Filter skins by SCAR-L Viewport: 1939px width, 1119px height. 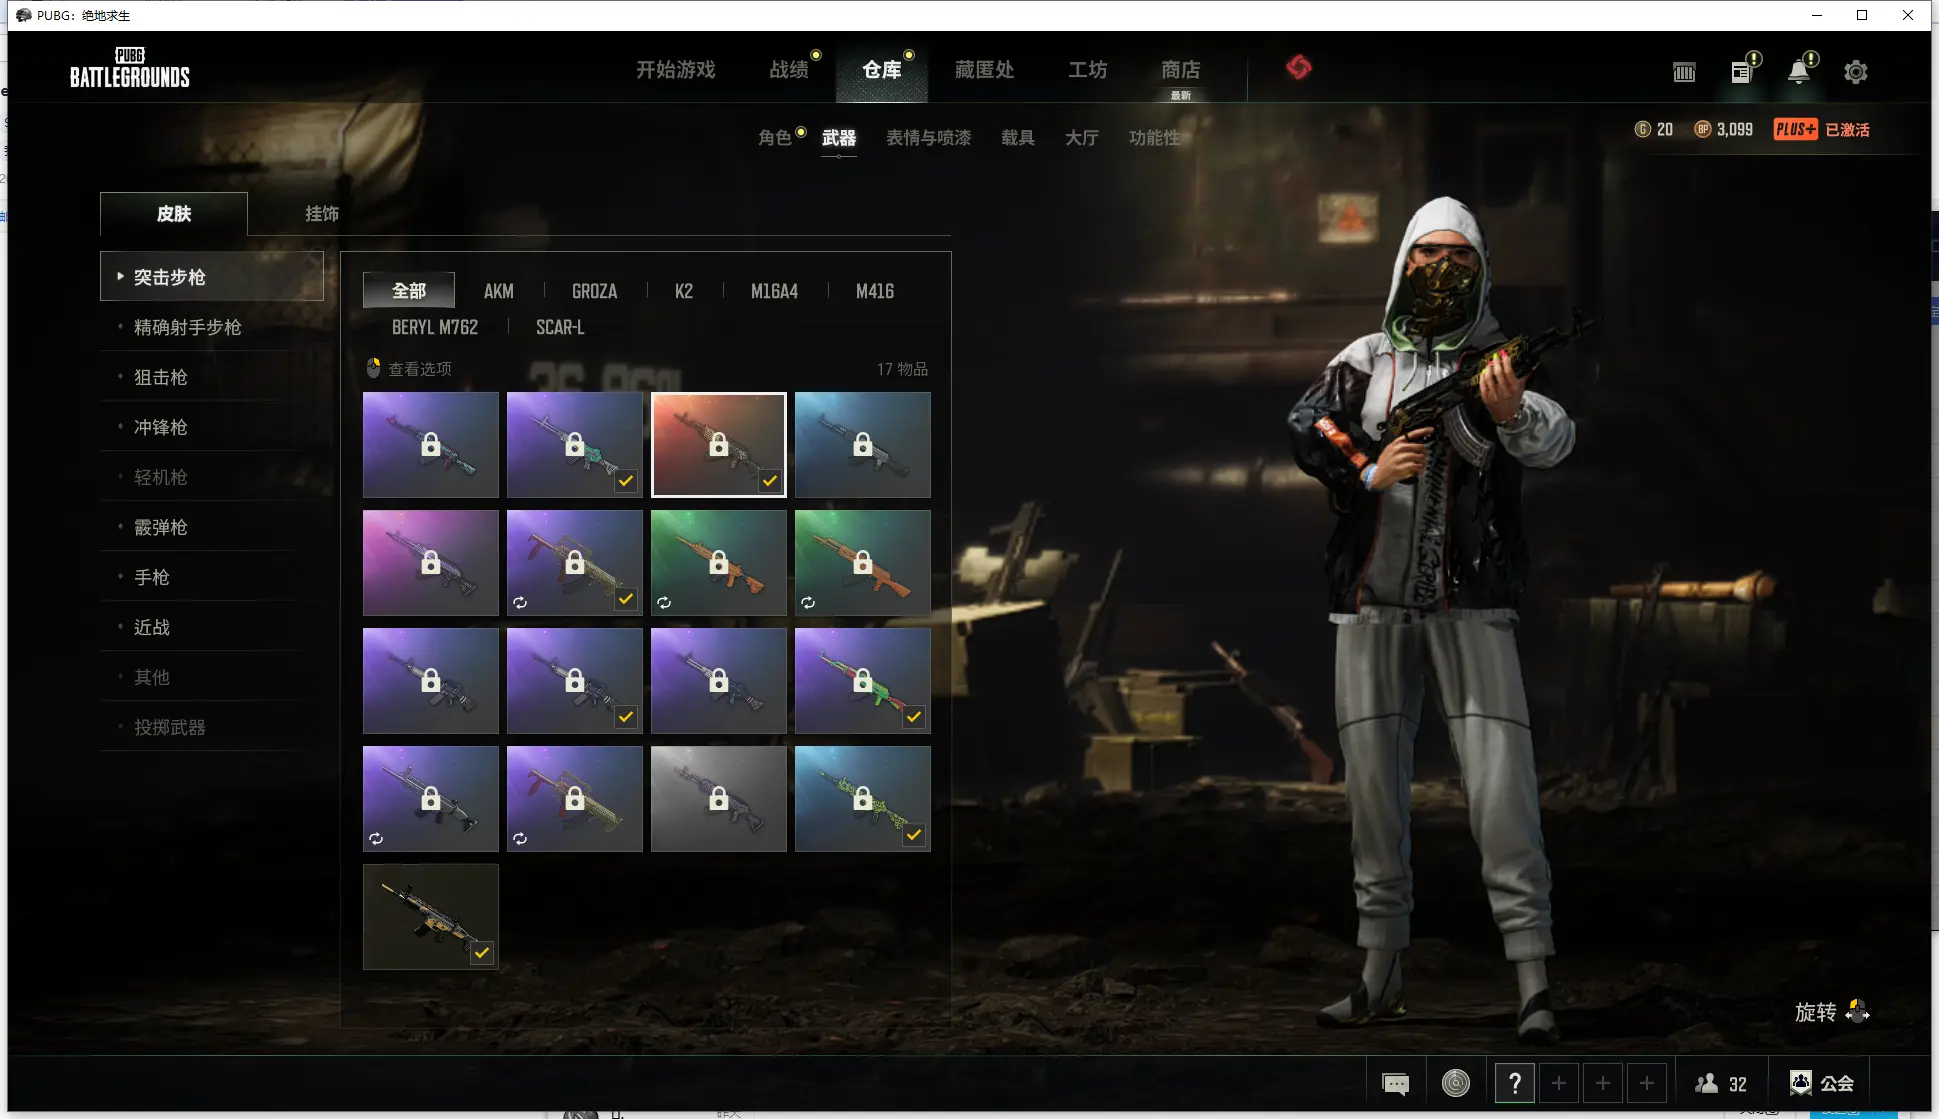click(x=560, y=327)
